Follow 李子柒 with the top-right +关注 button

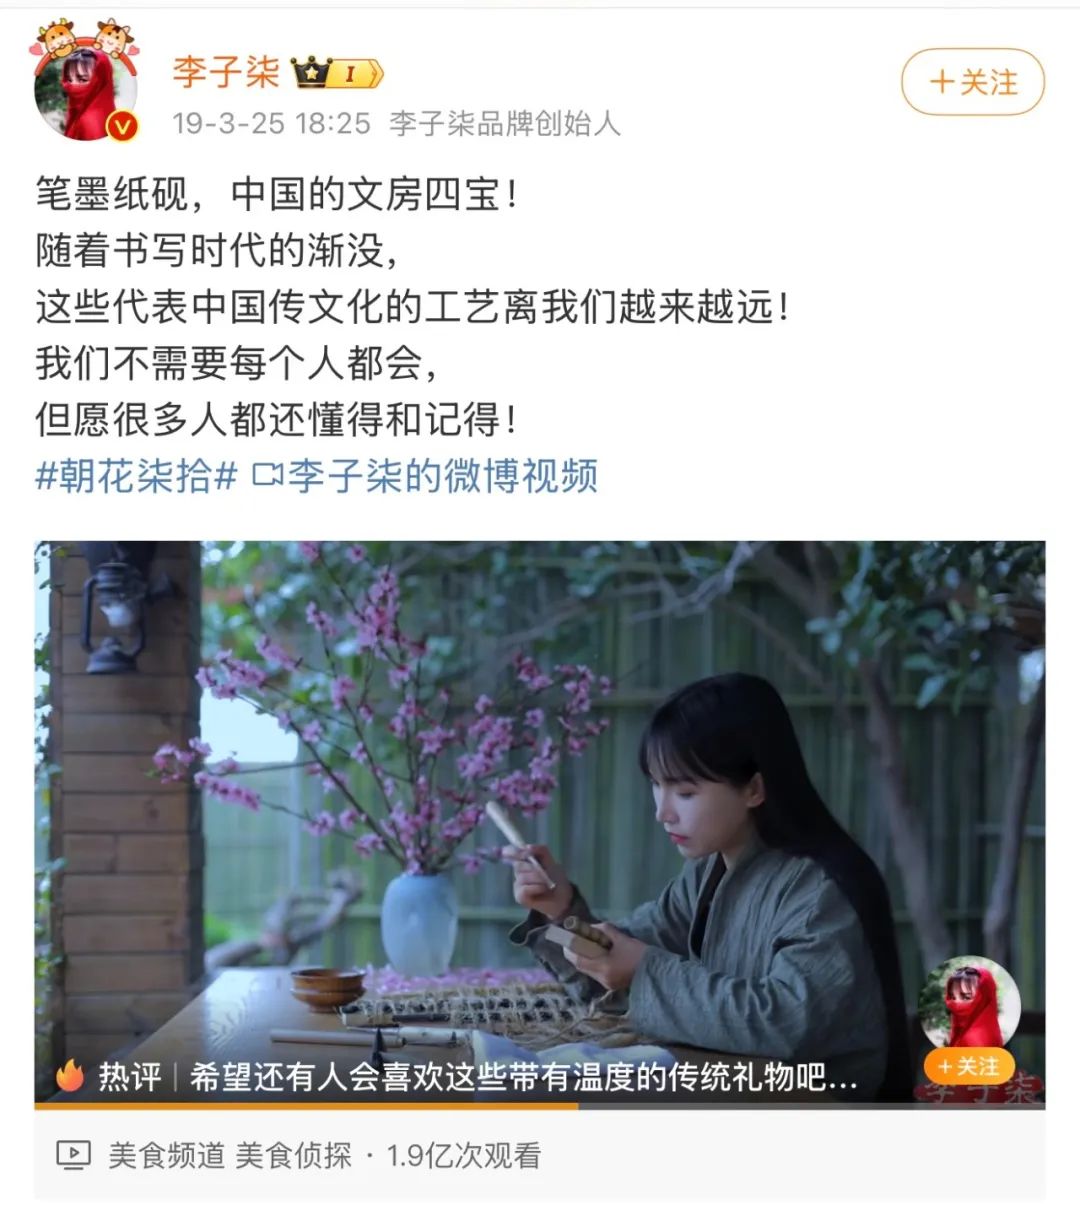pyautogui.click(x=972, y=82)
